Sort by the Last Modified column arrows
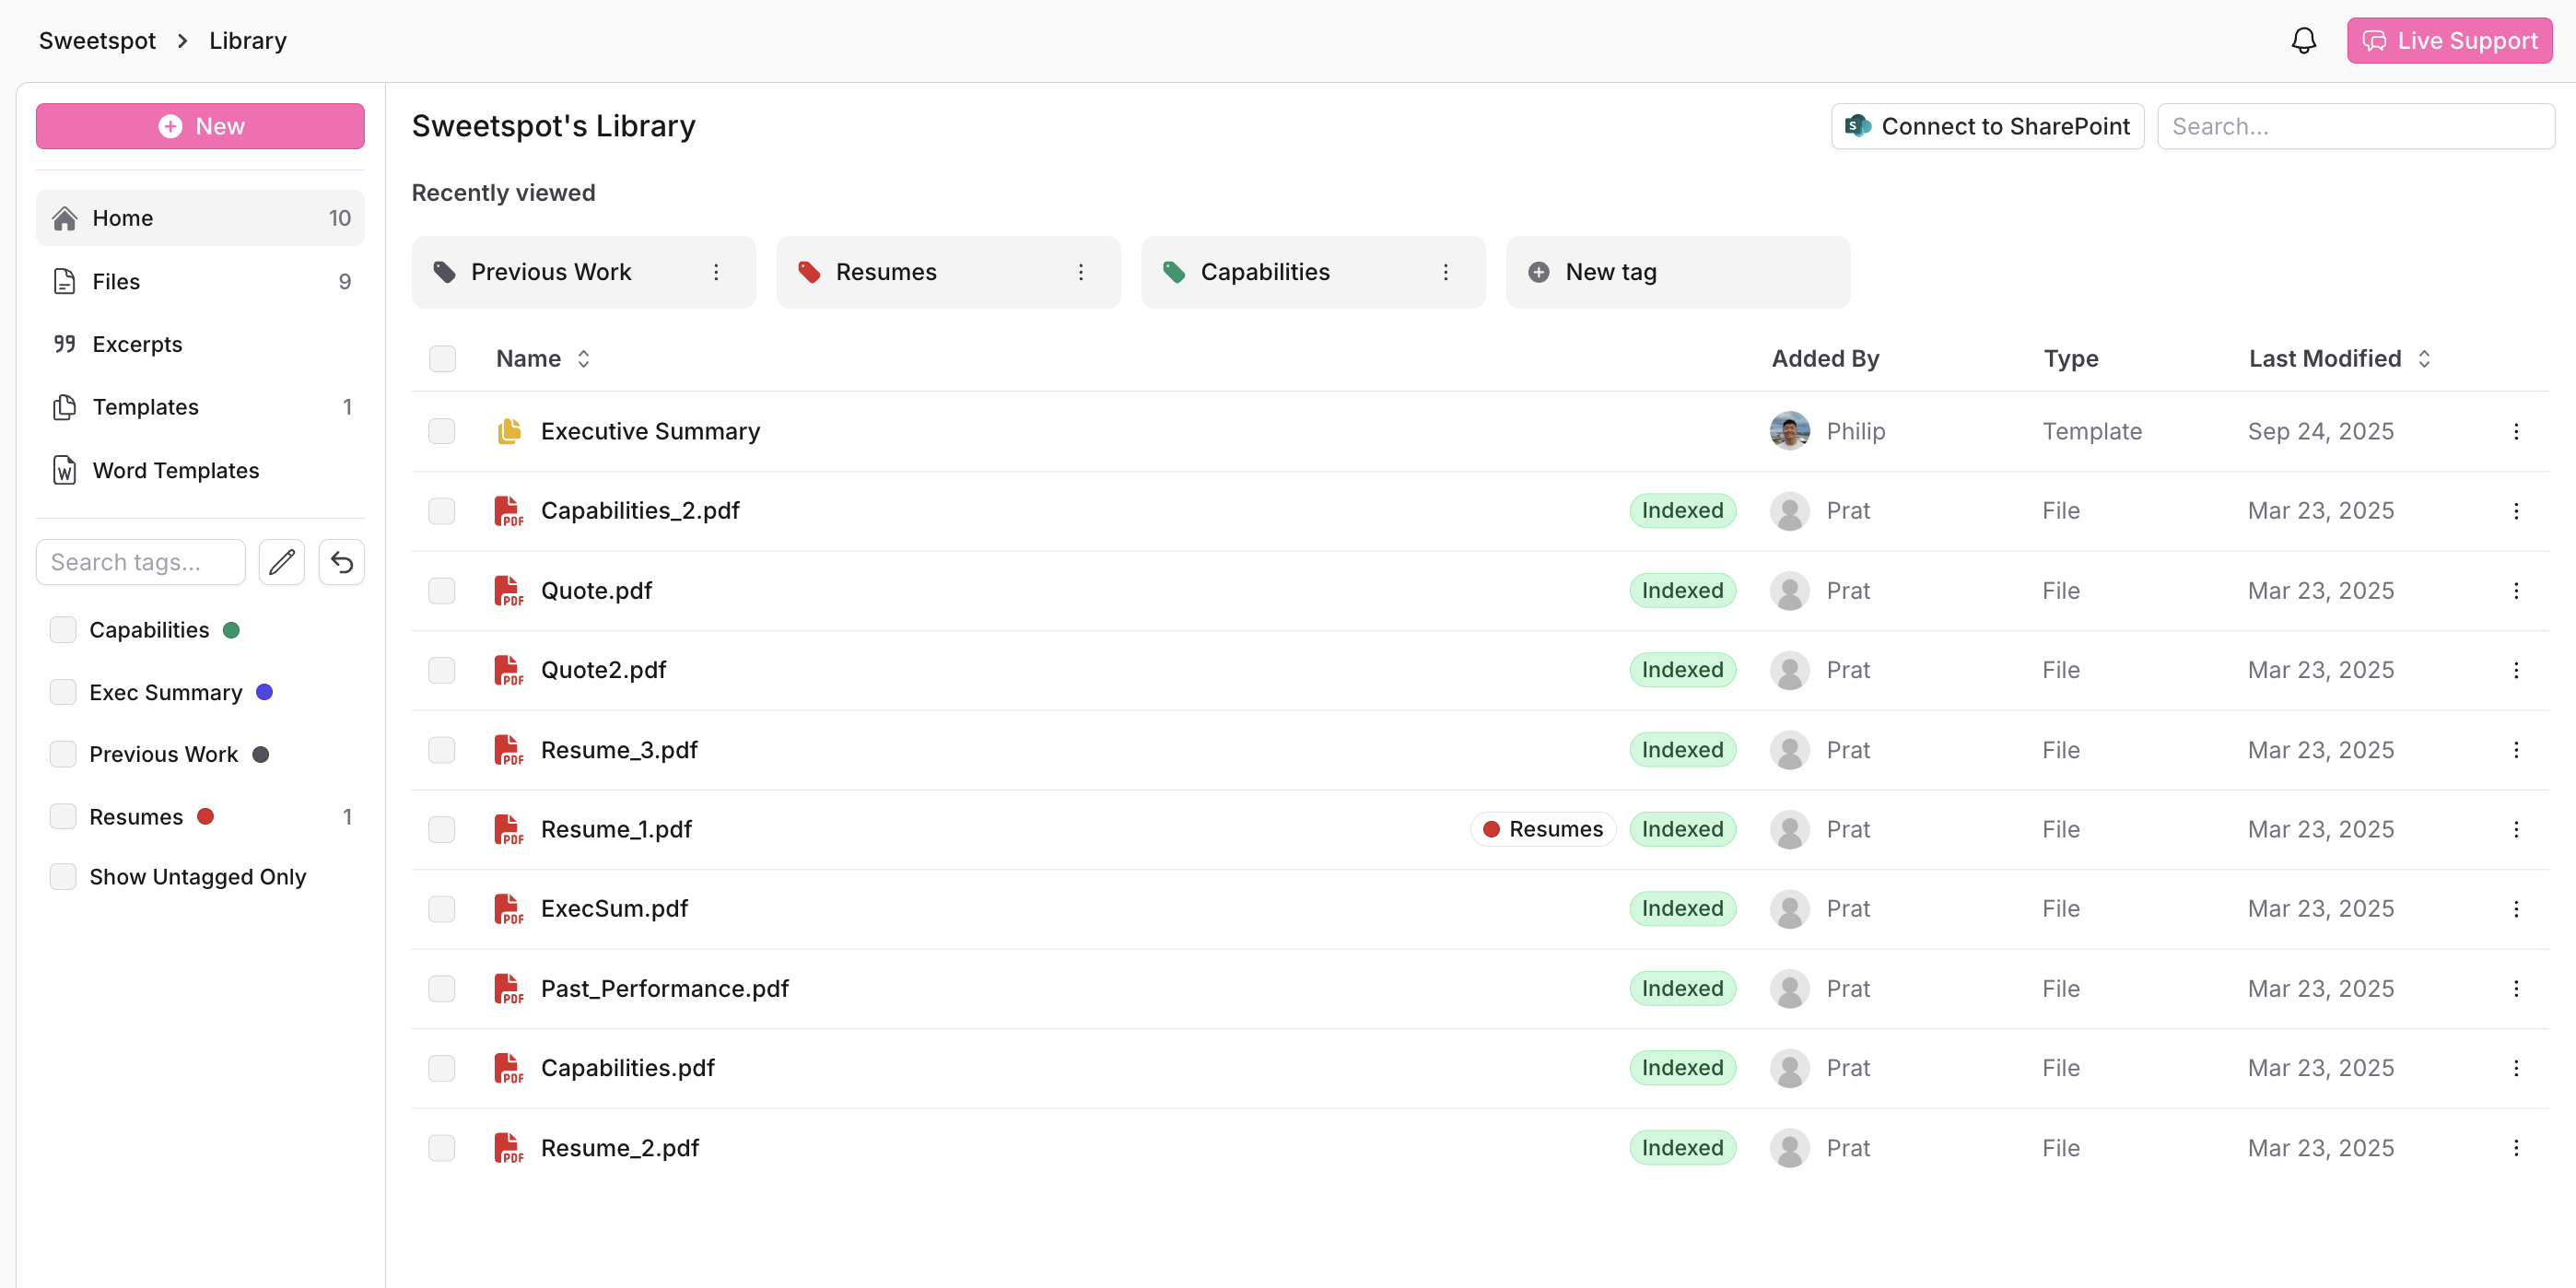The image size is (2576, 1288). click(x=2424, y=359)
